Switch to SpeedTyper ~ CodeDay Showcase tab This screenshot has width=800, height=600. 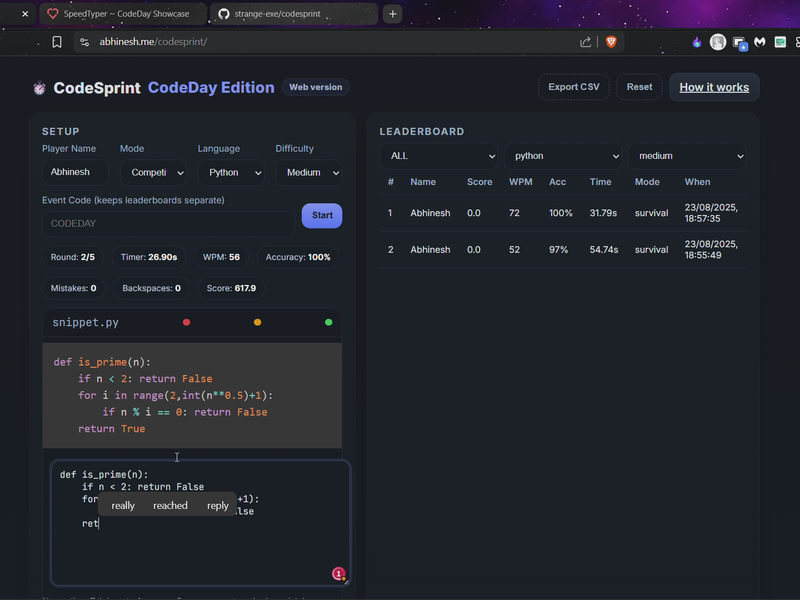pos(123,14)
